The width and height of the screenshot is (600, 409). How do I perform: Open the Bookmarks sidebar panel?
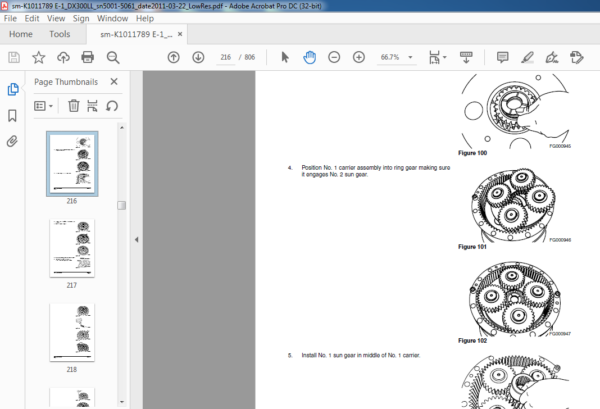12,116
